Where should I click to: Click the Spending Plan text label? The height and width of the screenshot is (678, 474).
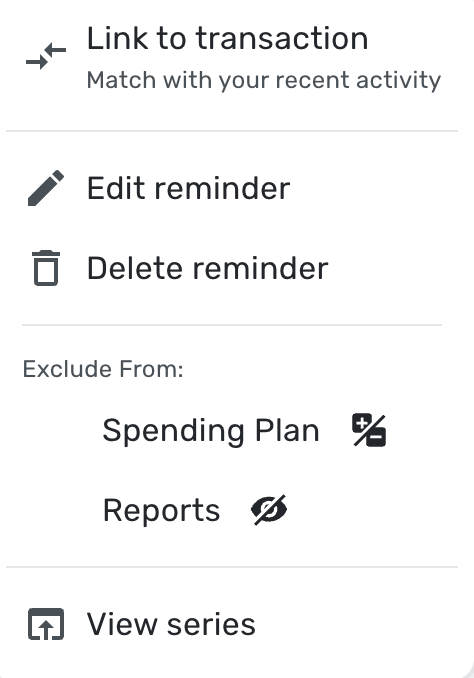click(x=211, y=431)
